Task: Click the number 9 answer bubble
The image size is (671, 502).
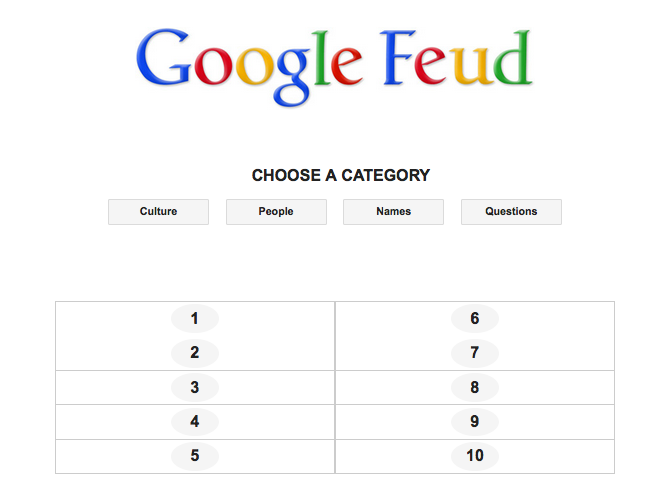Action: (475, 422)
